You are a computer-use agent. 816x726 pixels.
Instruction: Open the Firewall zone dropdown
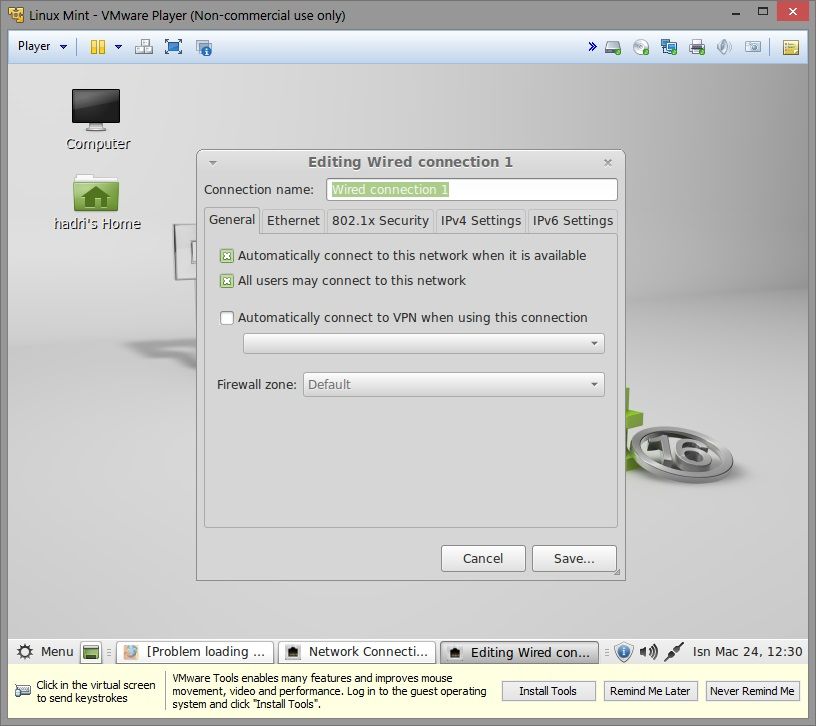(x=453, y=385)
